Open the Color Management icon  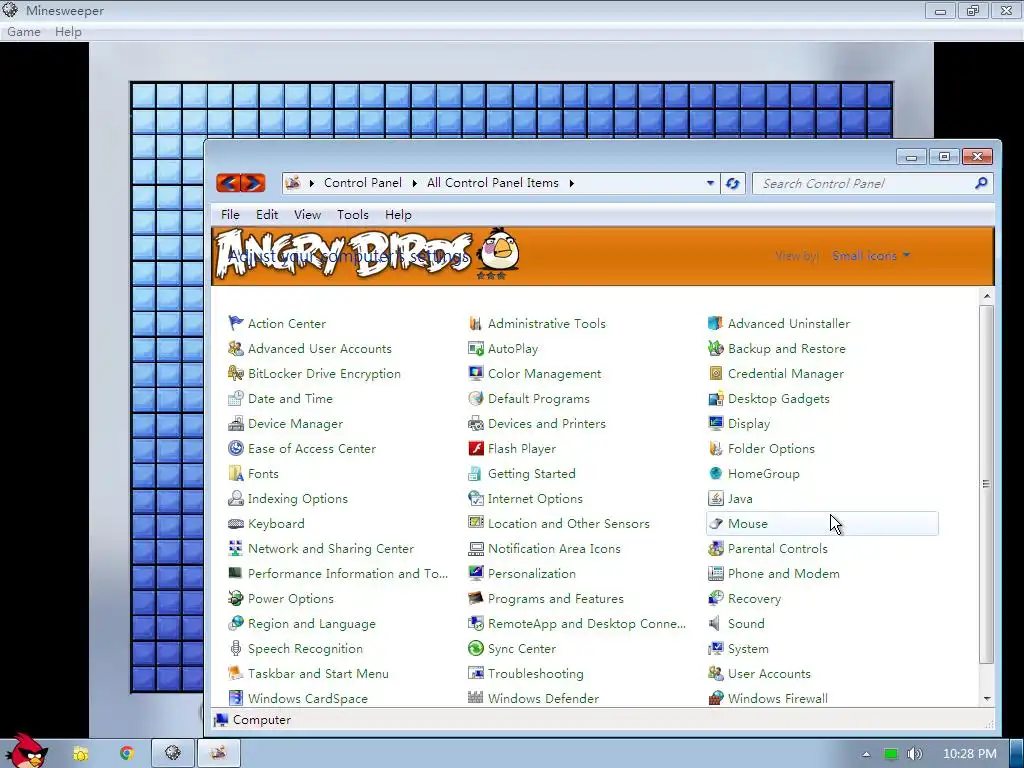pyautogui.click(x=475, y=373)
